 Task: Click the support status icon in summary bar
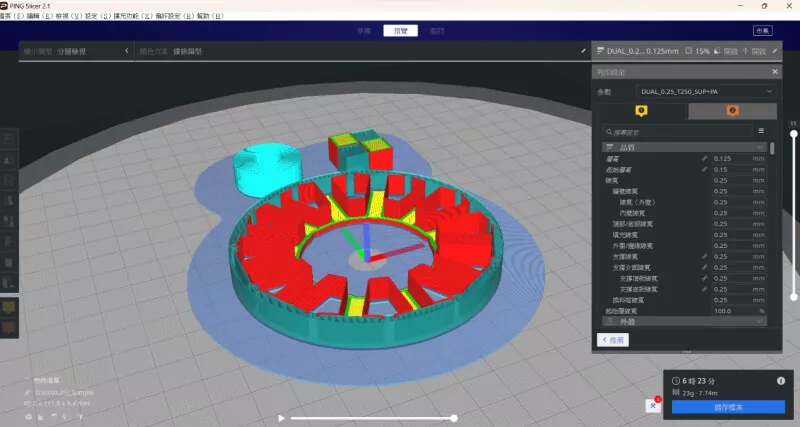(717, 51)
